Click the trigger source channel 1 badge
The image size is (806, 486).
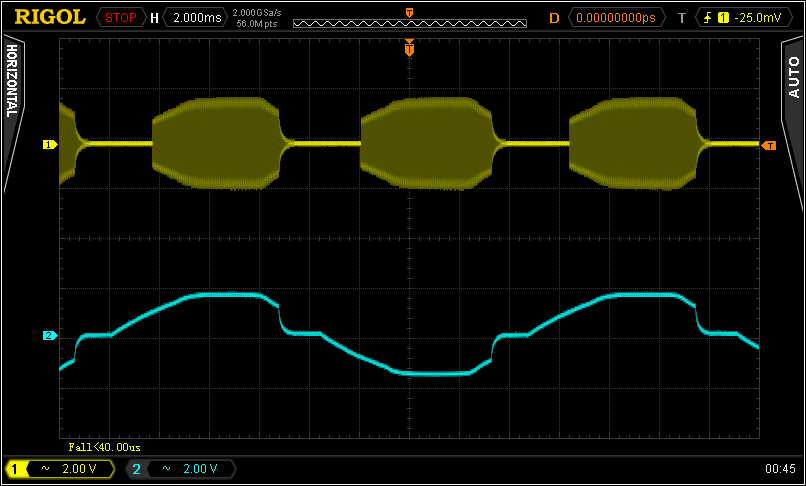[723, 18]
